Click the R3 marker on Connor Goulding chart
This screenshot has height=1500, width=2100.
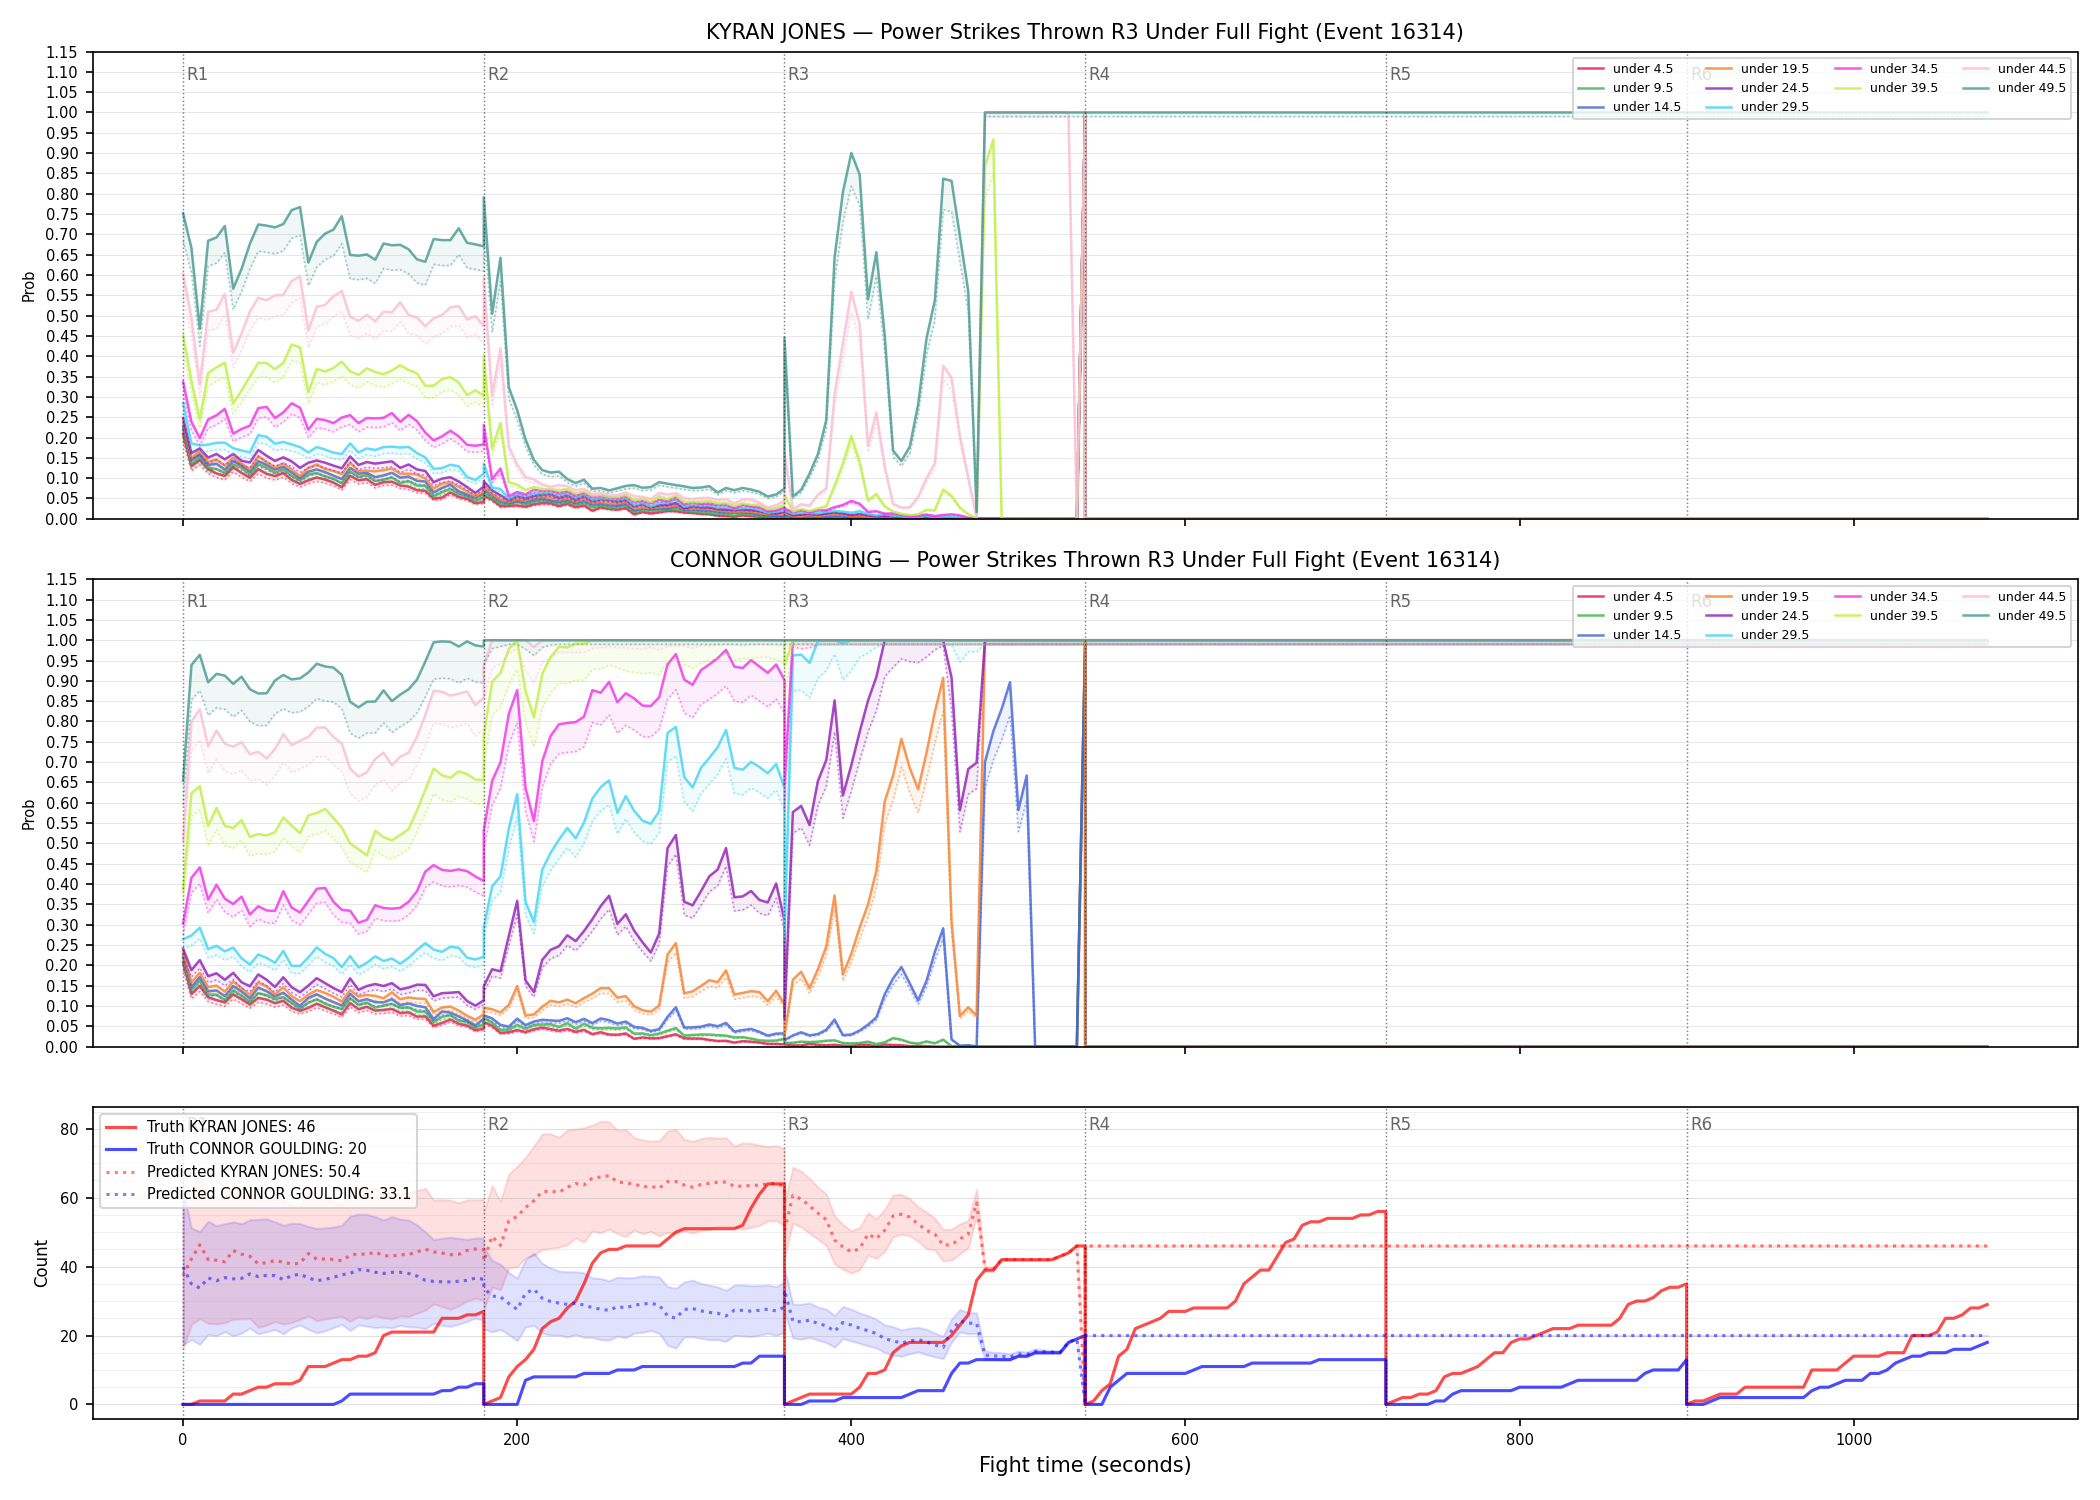click(798, 601)
